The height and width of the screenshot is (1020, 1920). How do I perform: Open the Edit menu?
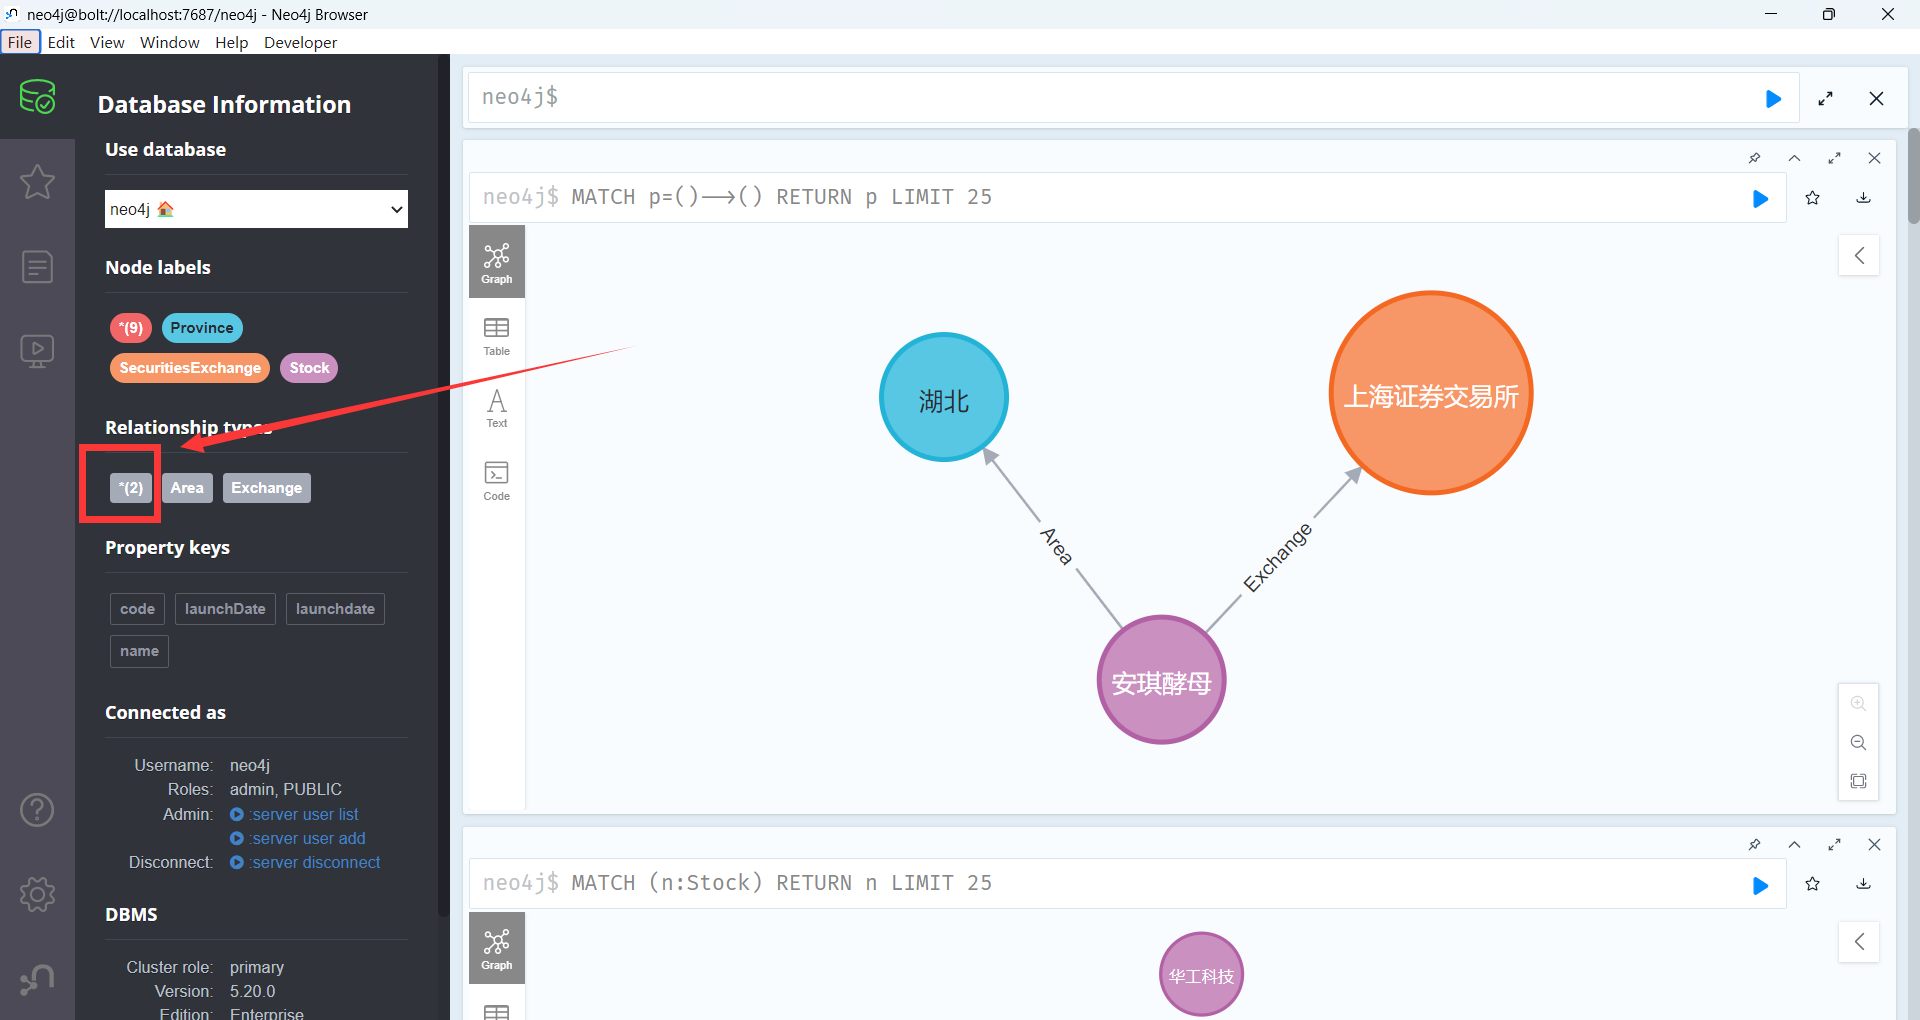pyautogui.click(x=61, y=42)
